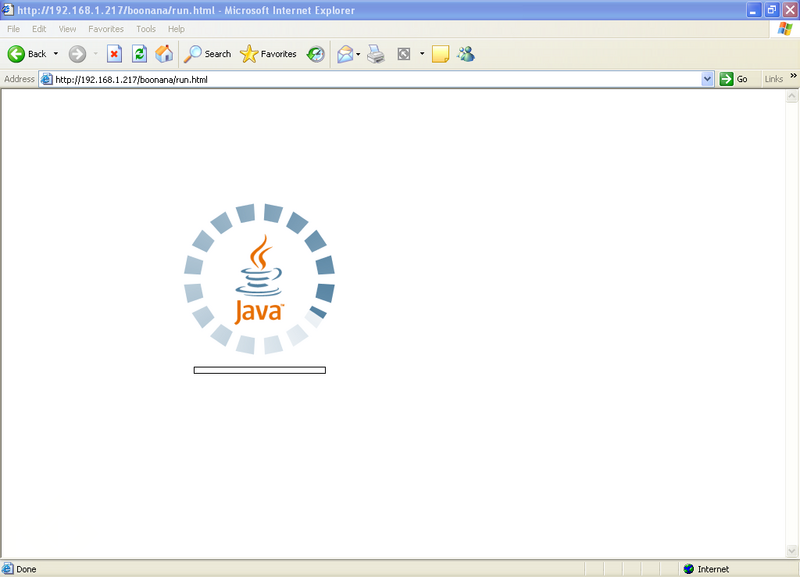Click the address bar URL field

pyautogui.click(x=378, y=79)
